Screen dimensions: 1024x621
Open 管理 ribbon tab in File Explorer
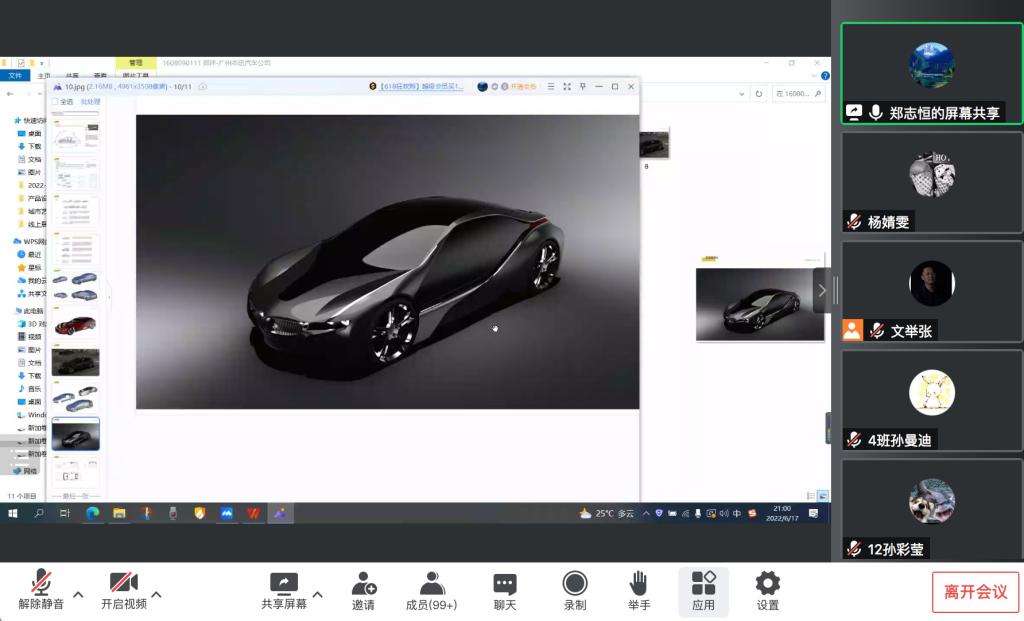pyautogui.click(x=136, y=63)
